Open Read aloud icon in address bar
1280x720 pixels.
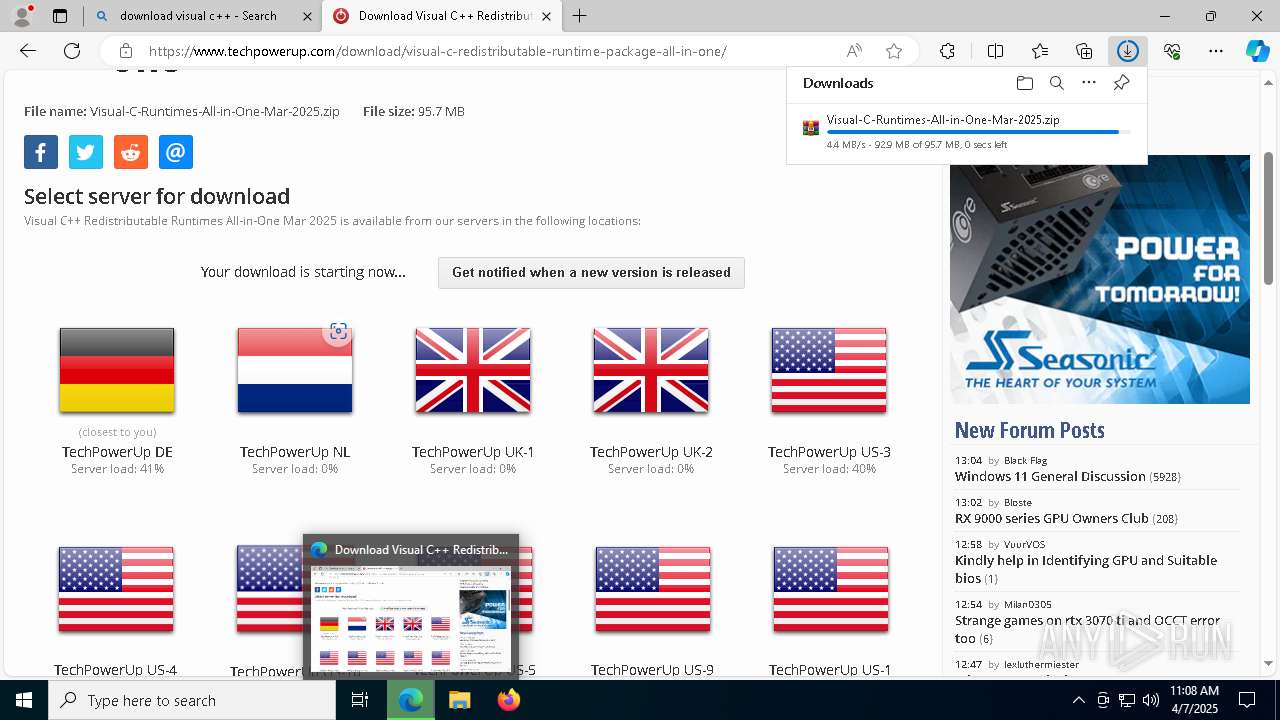coord(854,51)
